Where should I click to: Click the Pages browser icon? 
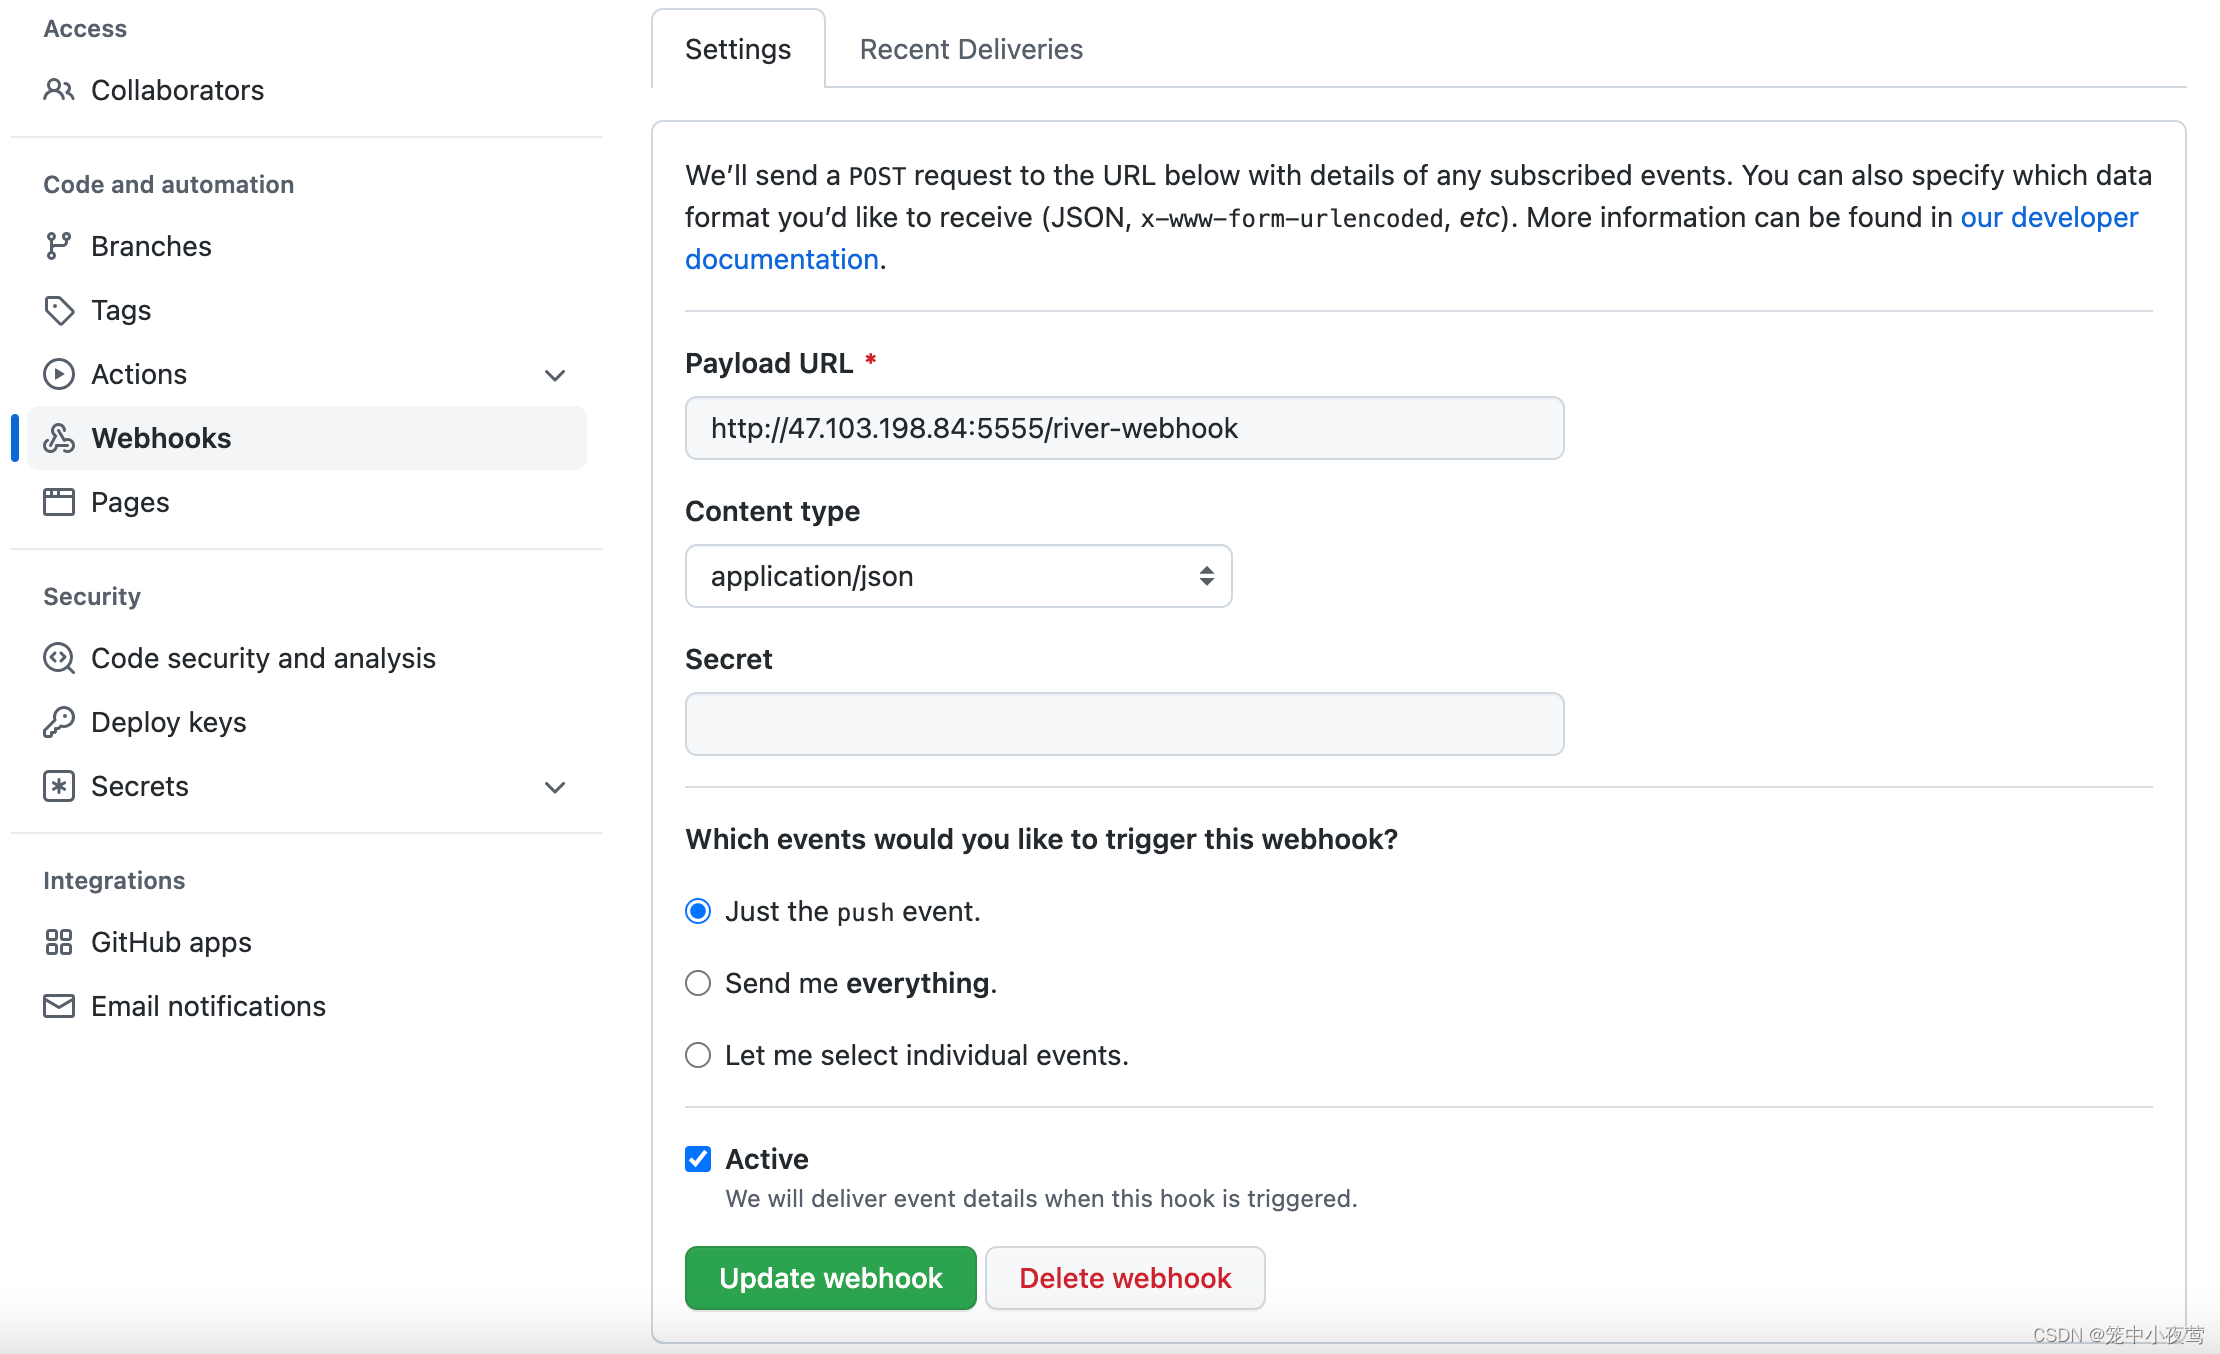click(59, 502)
